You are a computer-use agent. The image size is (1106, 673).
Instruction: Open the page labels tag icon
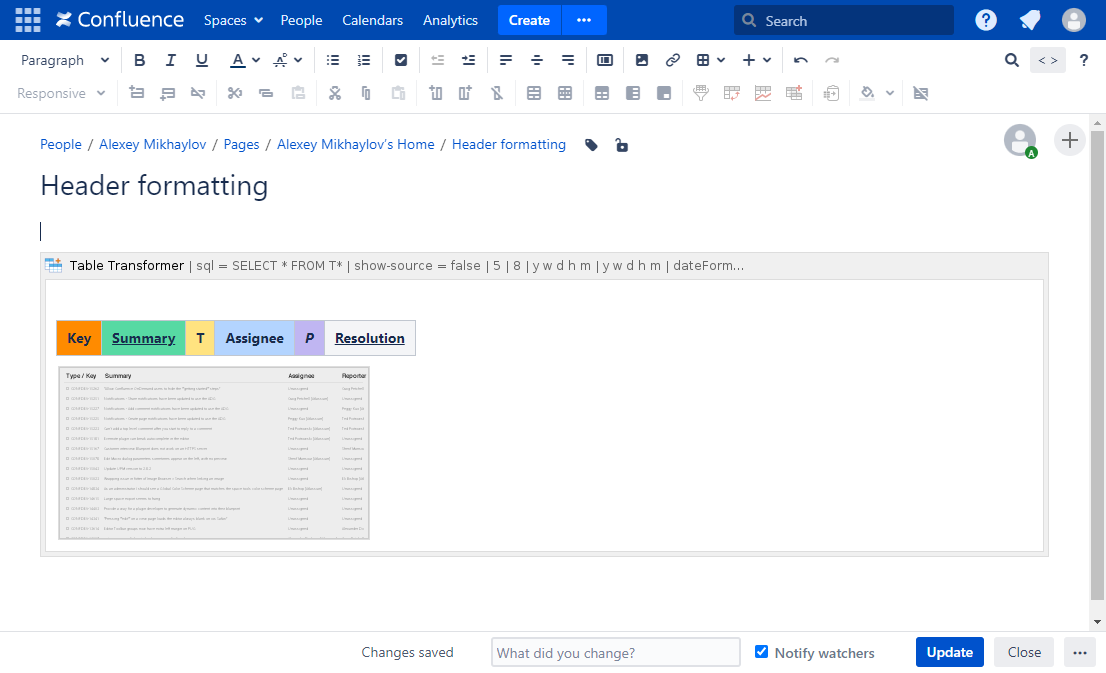(591, 145)
